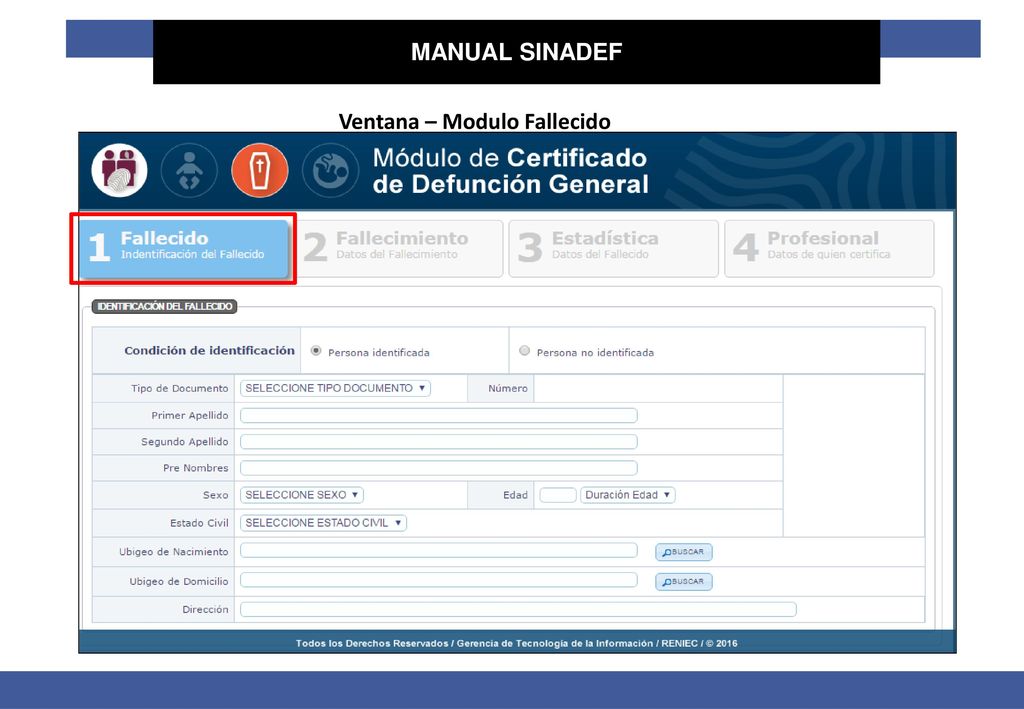Focus the Número document field
1024x709 pixels.
pyautogui.click(x=658, y=388)
